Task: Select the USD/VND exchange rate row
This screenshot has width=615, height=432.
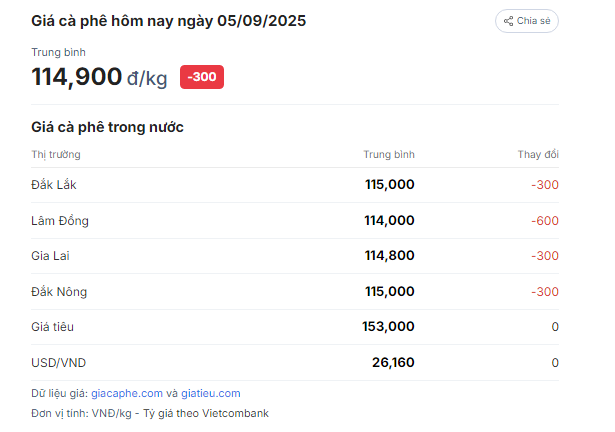Action: coord(295,363)
